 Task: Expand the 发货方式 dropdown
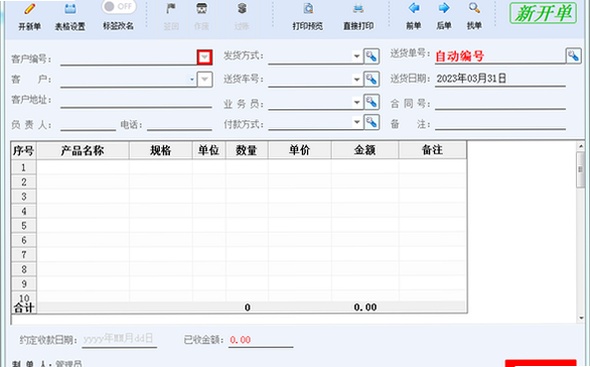357,56
